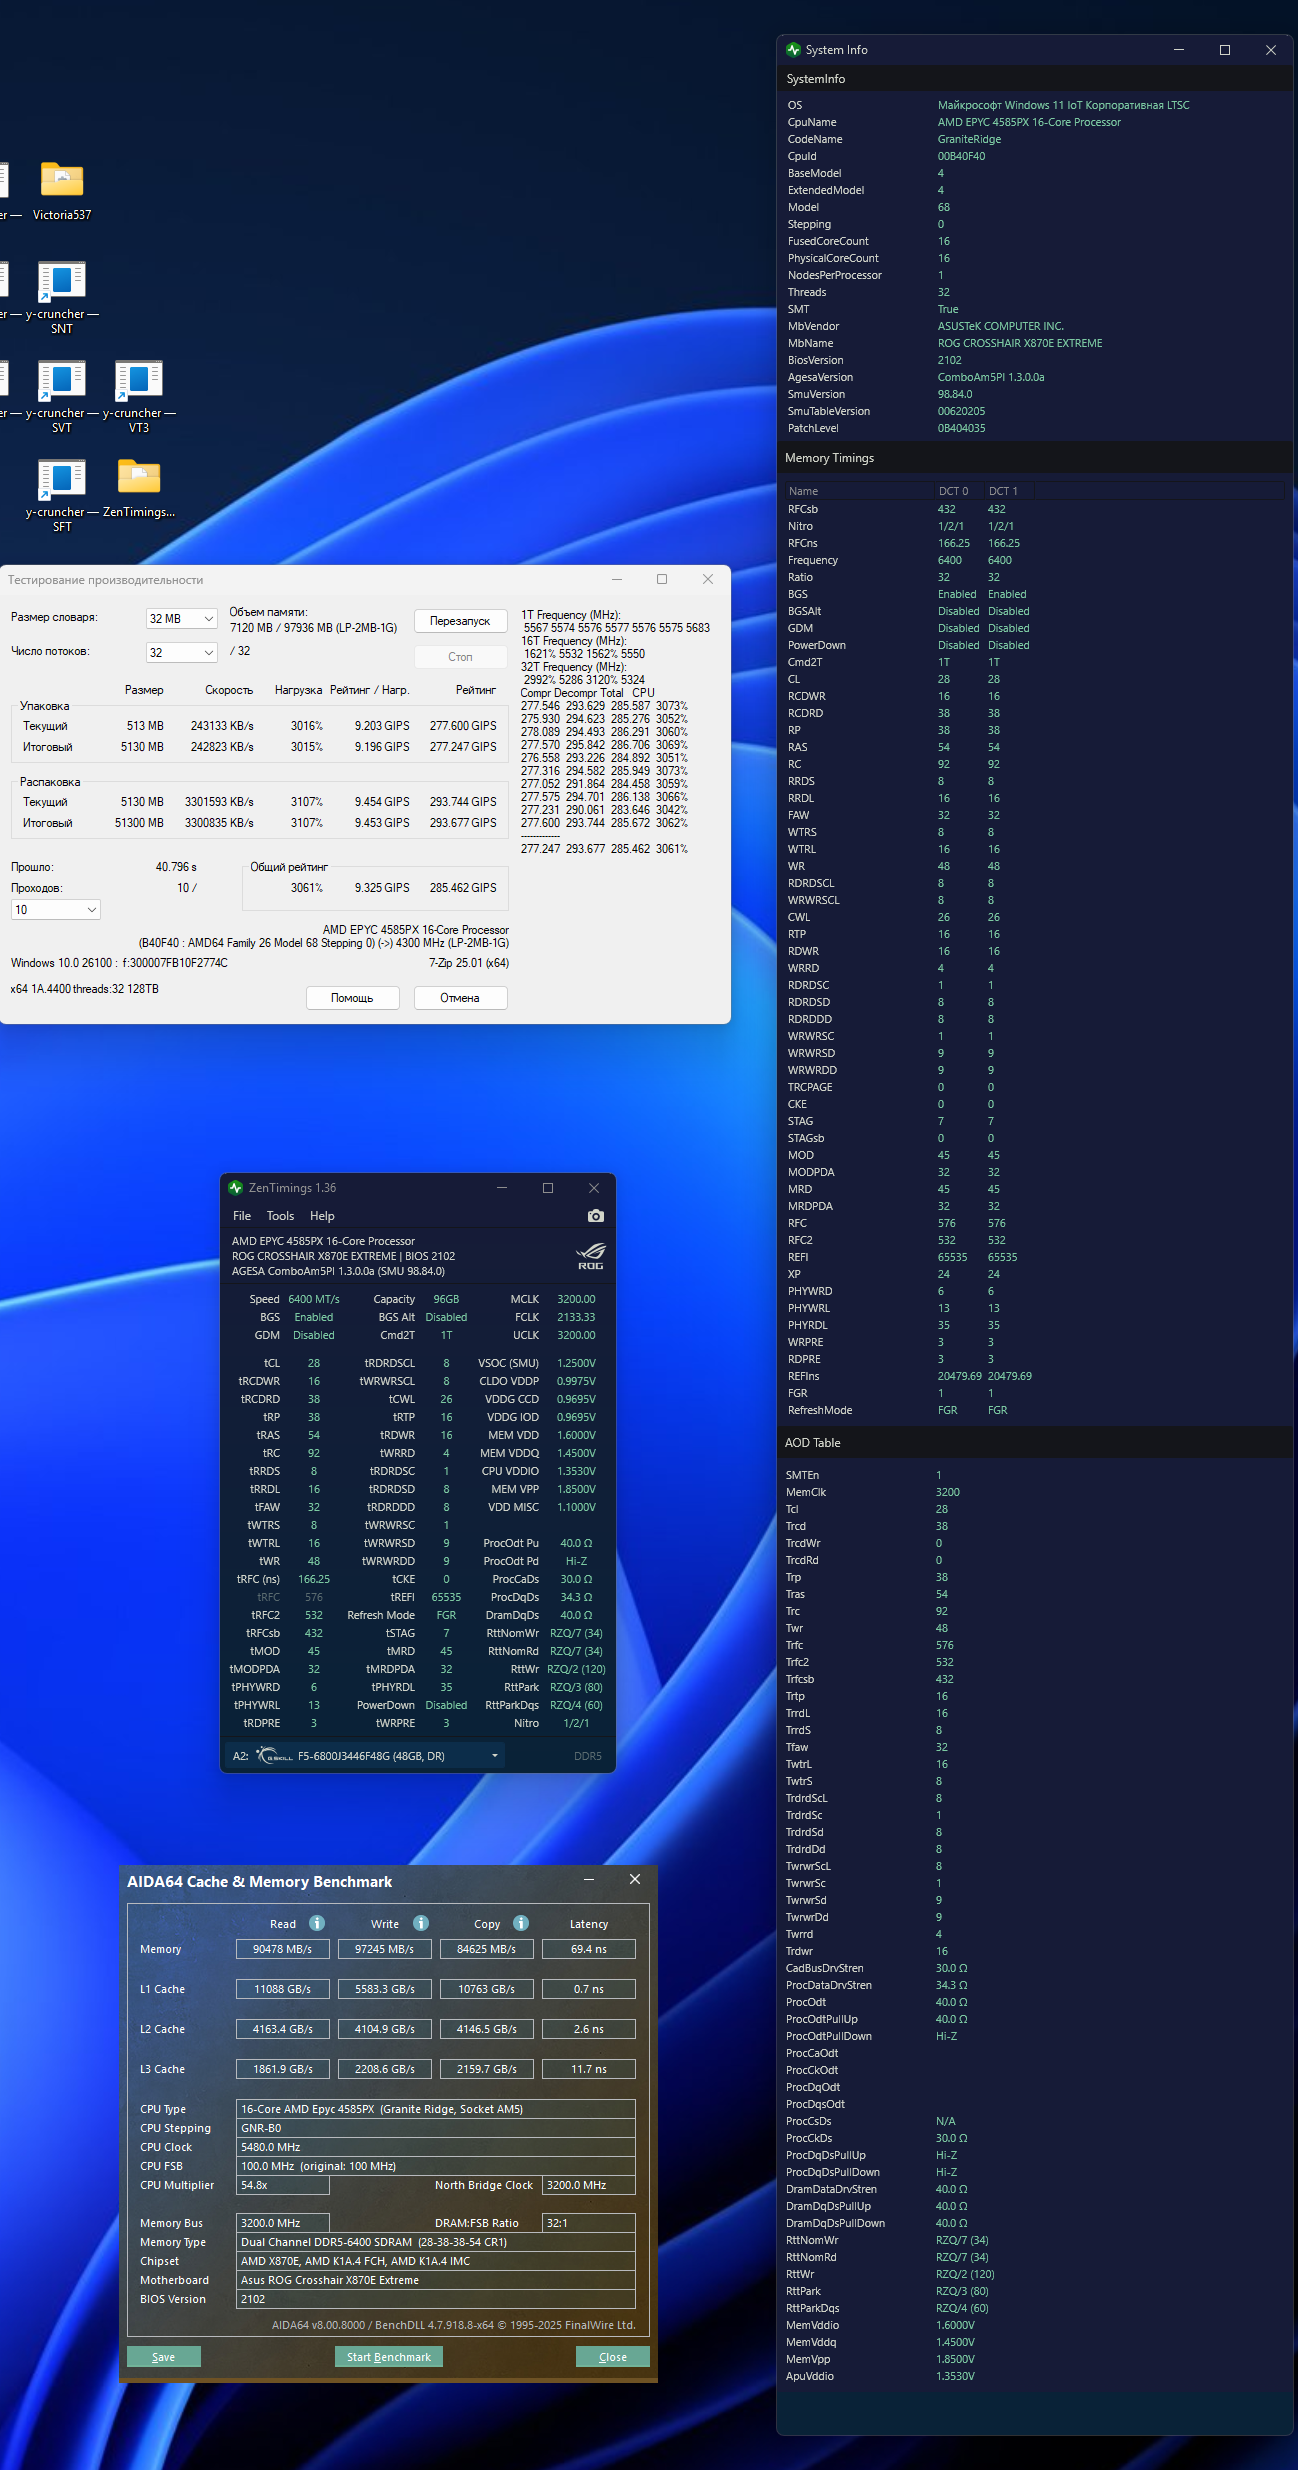Click the Отмена button in 7-Zip benchmark
1298x2470 pixels.
(x=460, y=998)
